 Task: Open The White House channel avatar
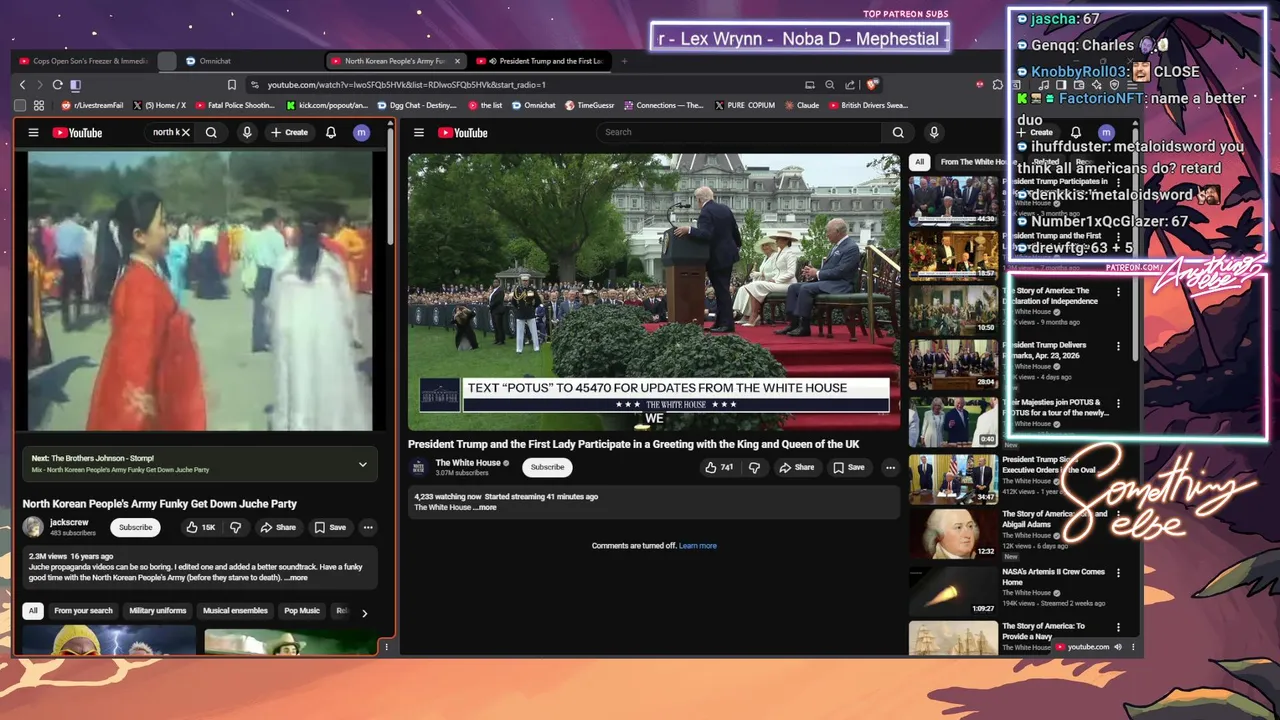[419, 467]
